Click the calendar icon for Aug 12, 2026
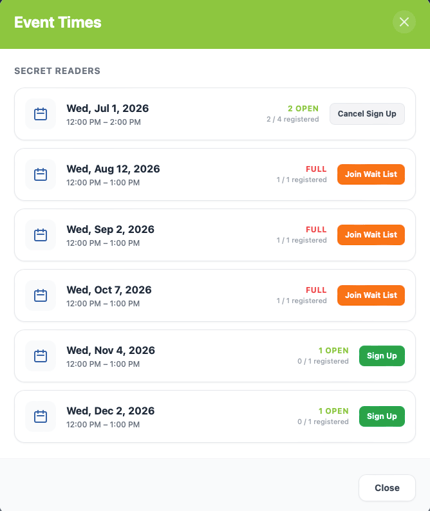This screenshot has height=511, width=430. coord(40,174)
